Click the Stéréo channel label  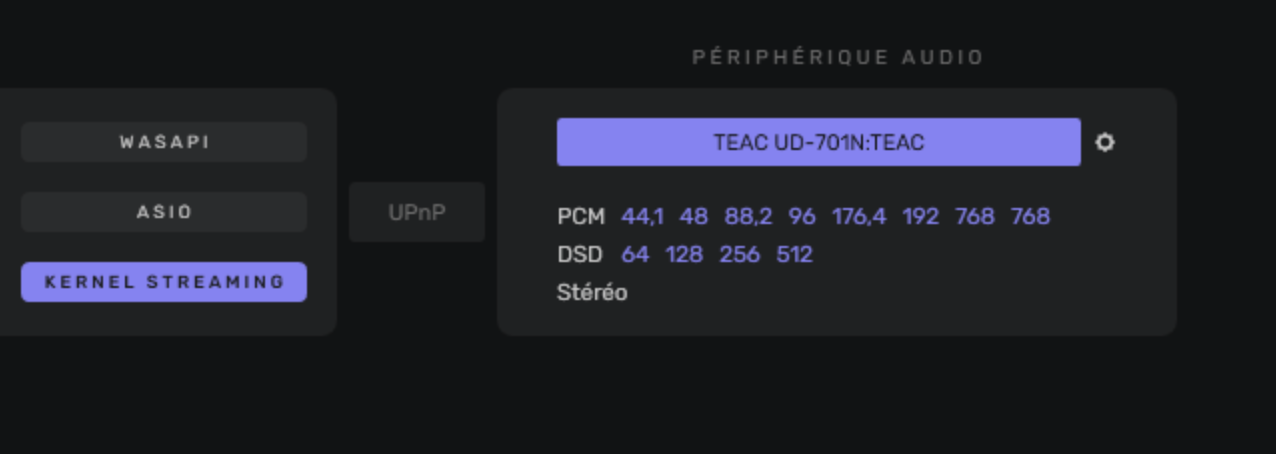(x=592, y=293)
